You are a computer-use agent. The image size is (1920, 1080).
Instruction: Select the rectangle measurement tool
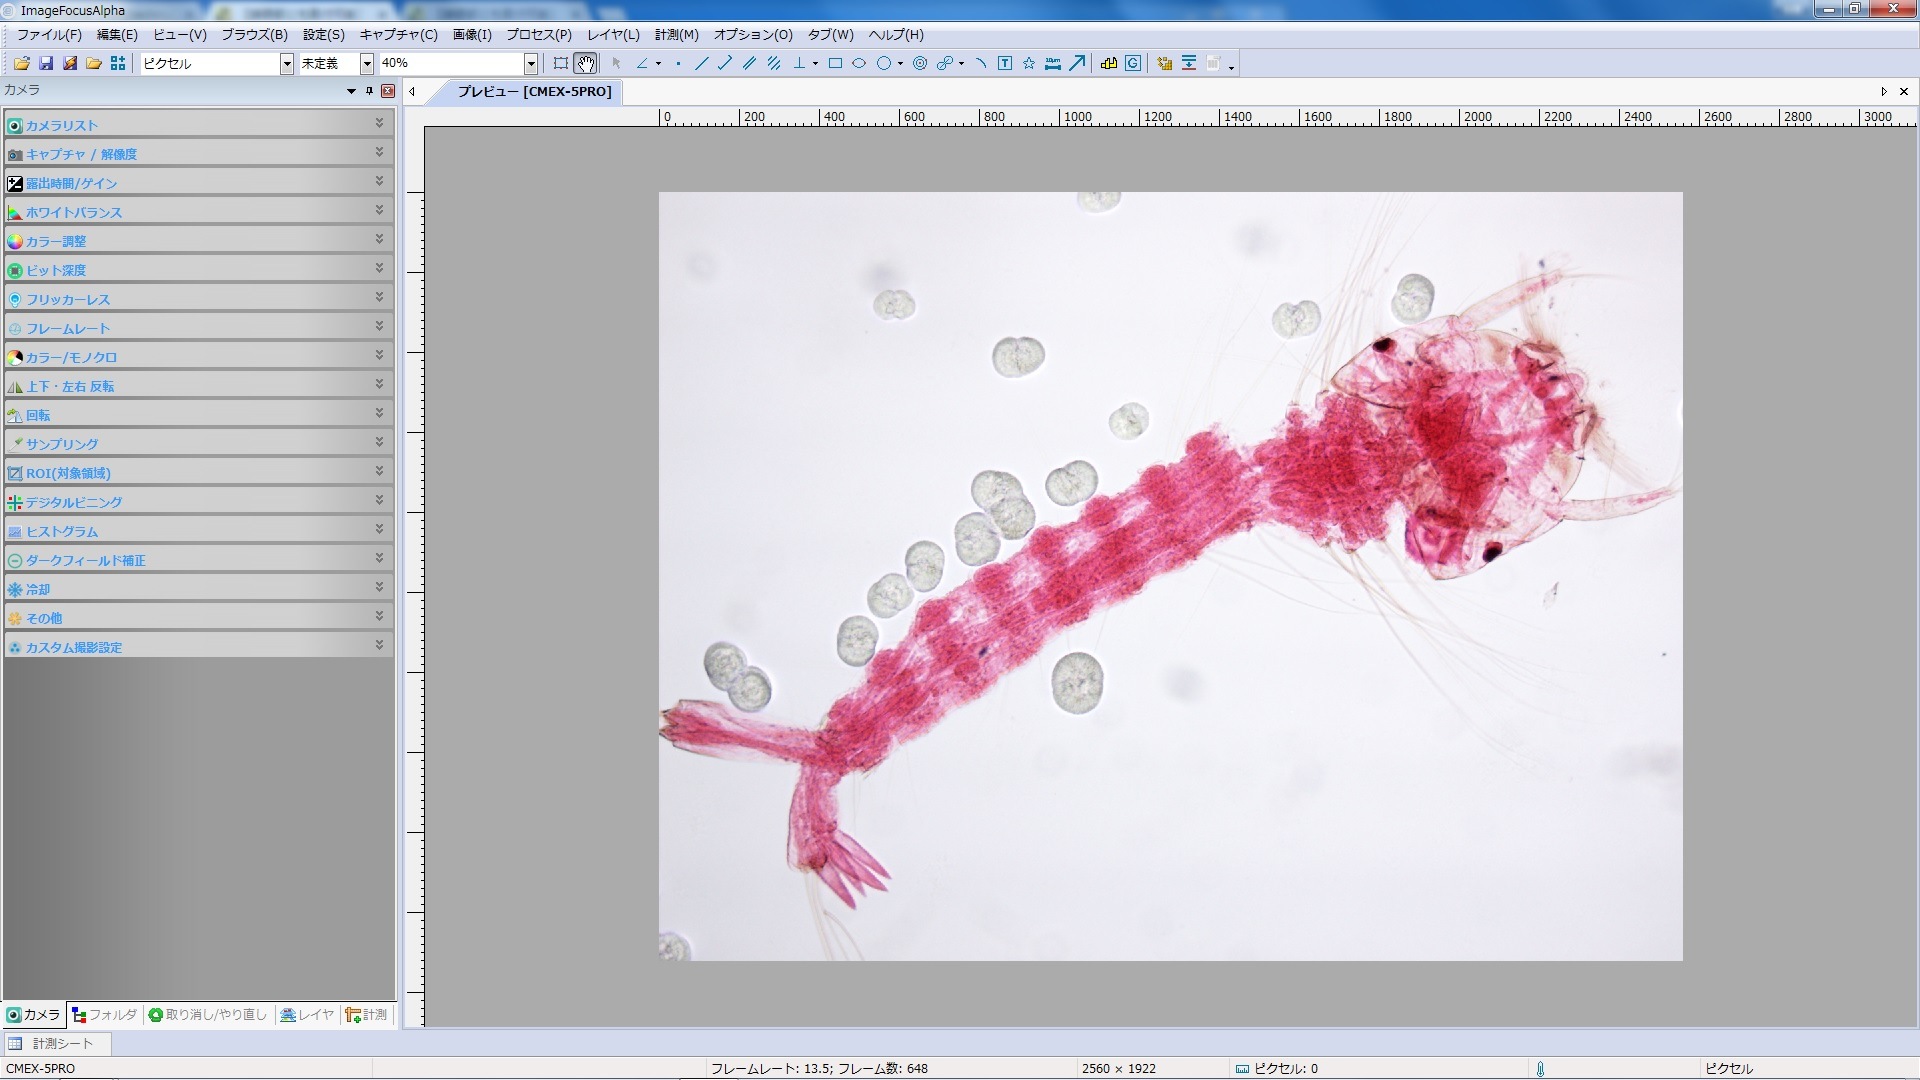[x=835, y=63]
